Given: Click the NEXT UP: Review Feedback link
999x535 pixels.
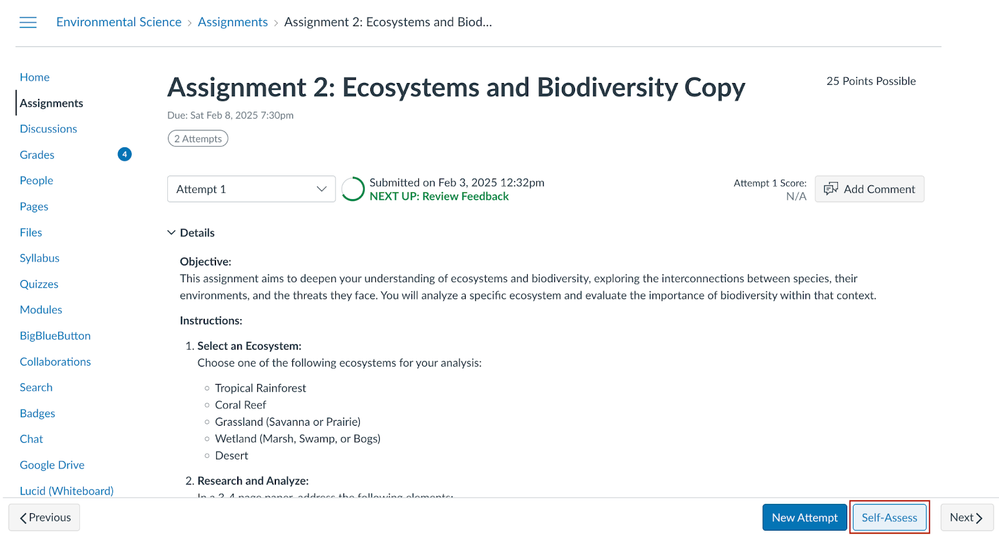Looking at the screenshot, I should point(439,197).
